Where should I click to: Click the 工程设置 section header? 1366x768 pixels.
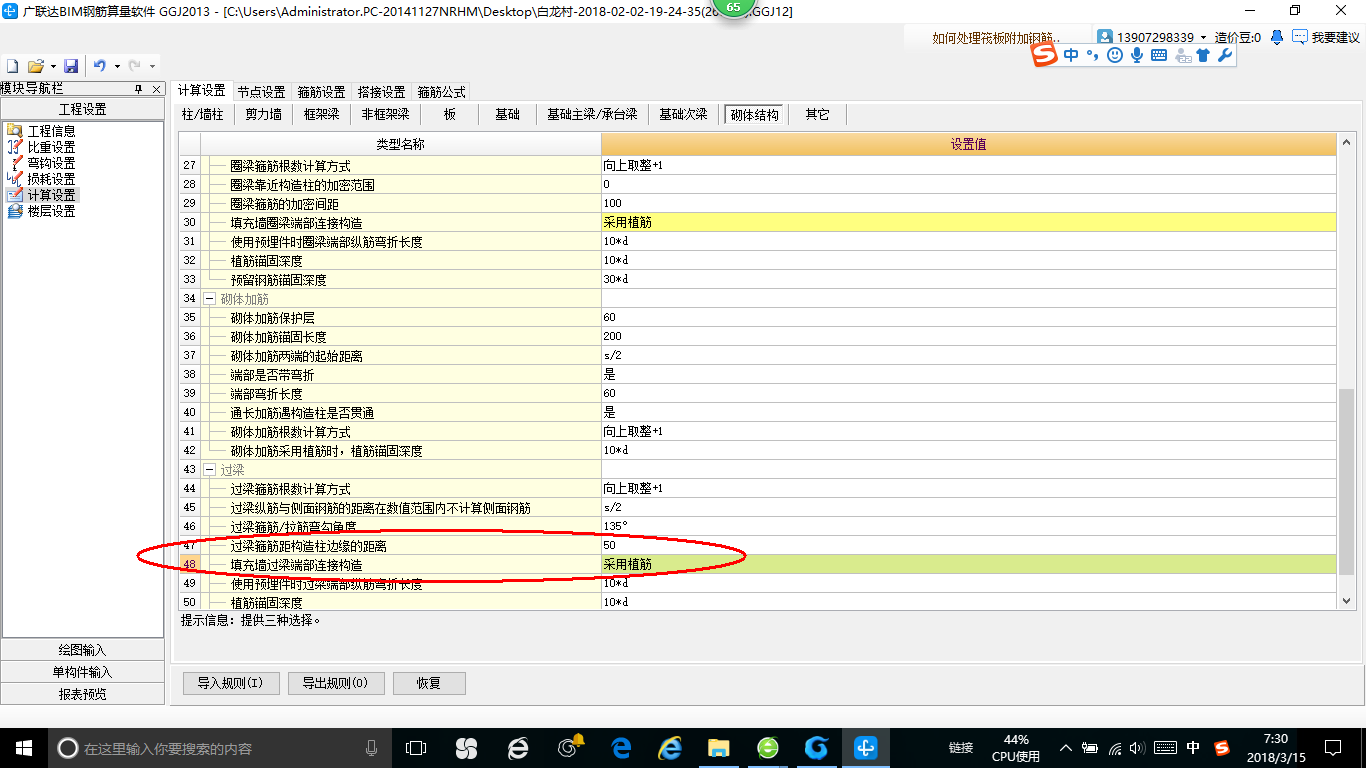tap(83, 109)
